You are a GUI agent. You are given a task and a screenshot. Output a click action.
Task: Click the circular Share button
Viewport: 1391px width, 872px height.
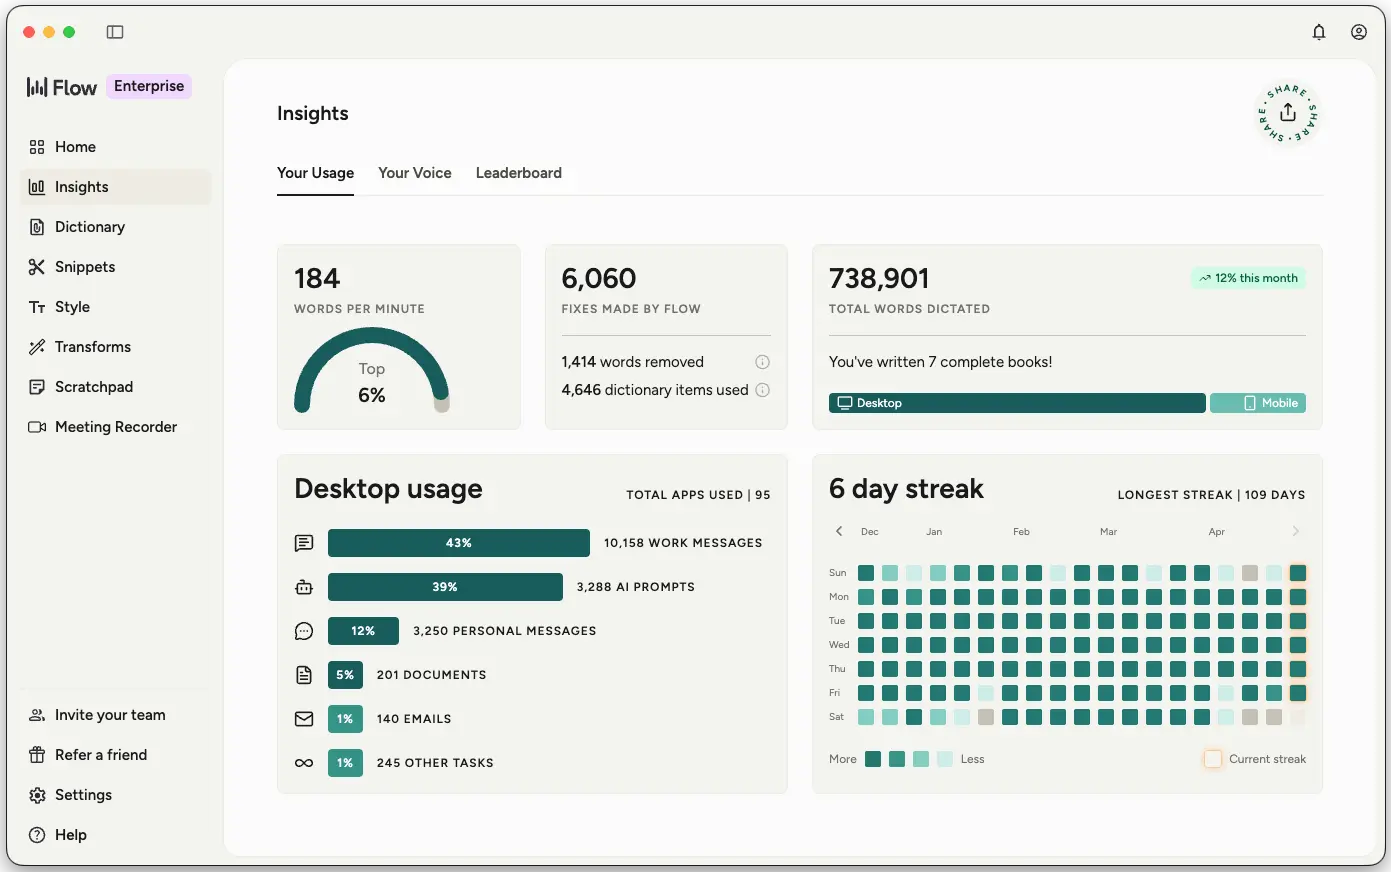coord(1288,113)
